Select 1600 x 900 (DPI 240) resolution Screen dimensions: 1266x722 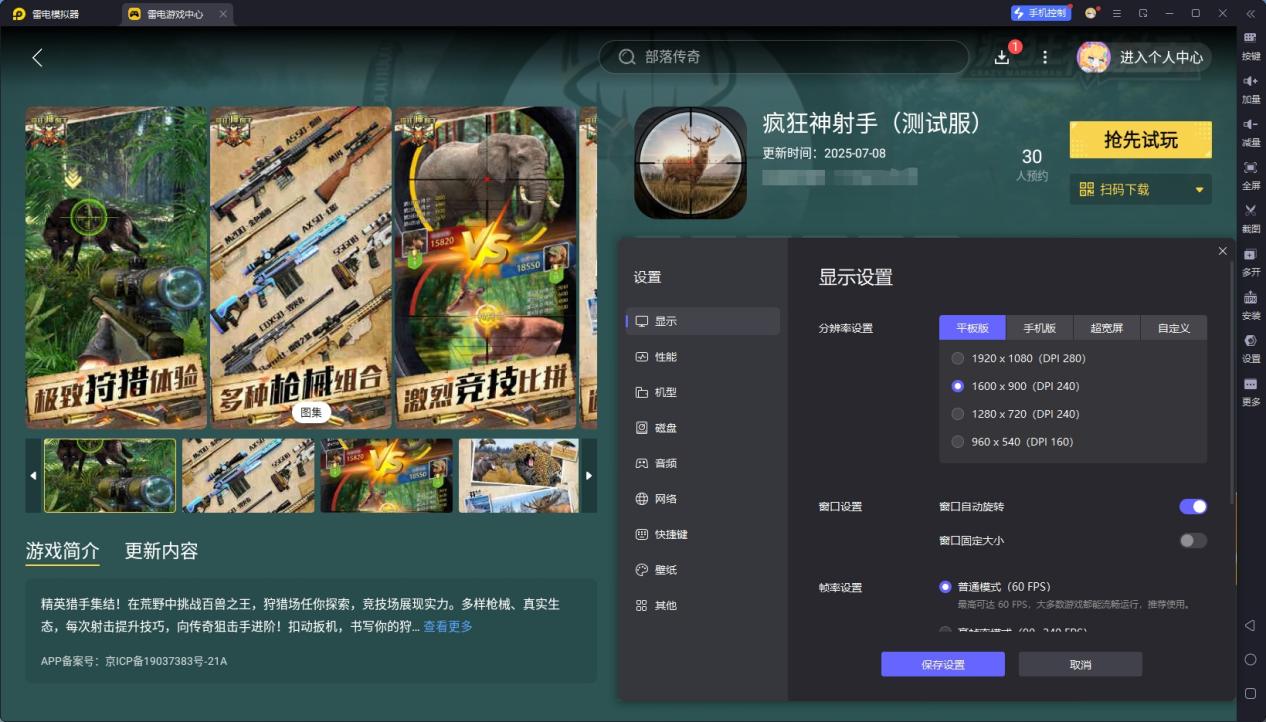[958, 386]
